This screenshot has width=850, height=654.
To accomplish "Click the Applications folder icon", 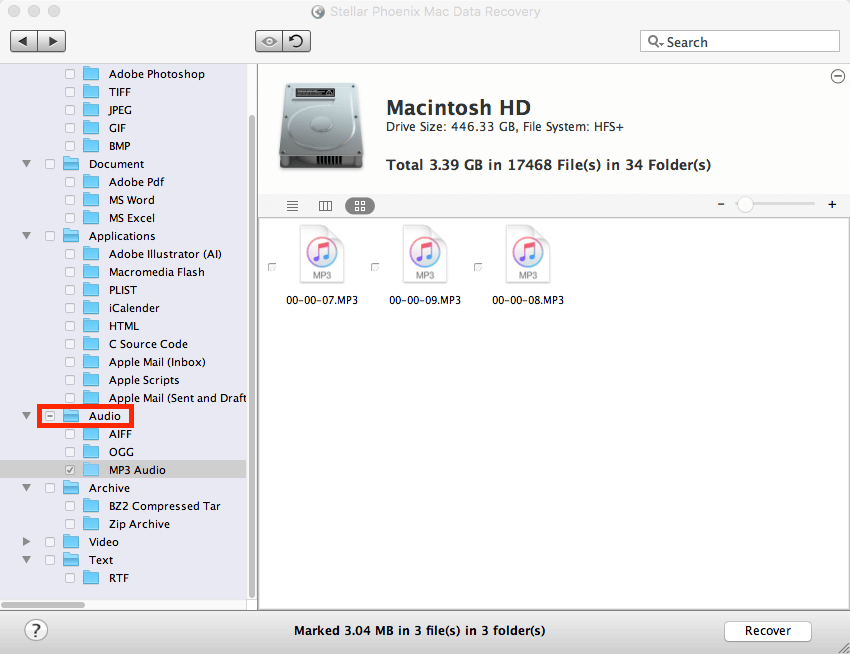I will pyautogui.click(x=71, y=235).
